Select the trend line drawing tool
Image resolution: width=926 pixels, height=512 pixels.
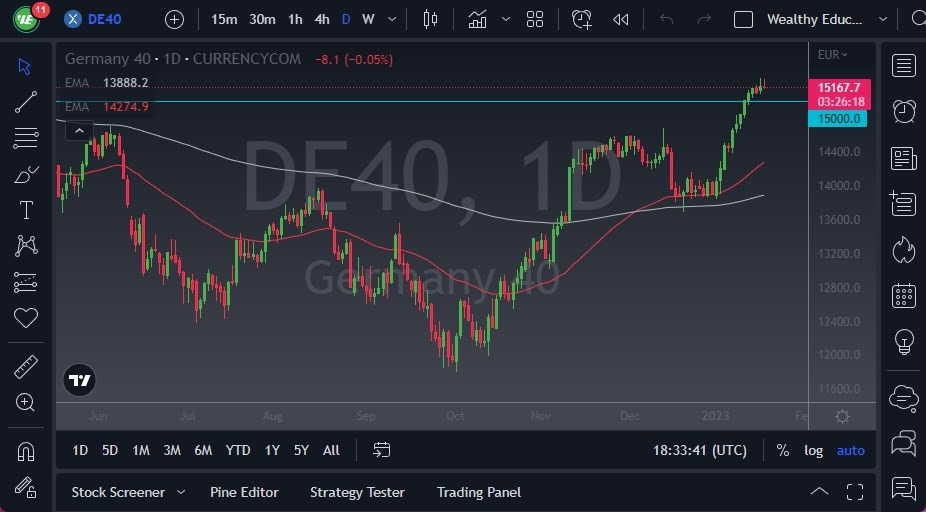(25, 102)
